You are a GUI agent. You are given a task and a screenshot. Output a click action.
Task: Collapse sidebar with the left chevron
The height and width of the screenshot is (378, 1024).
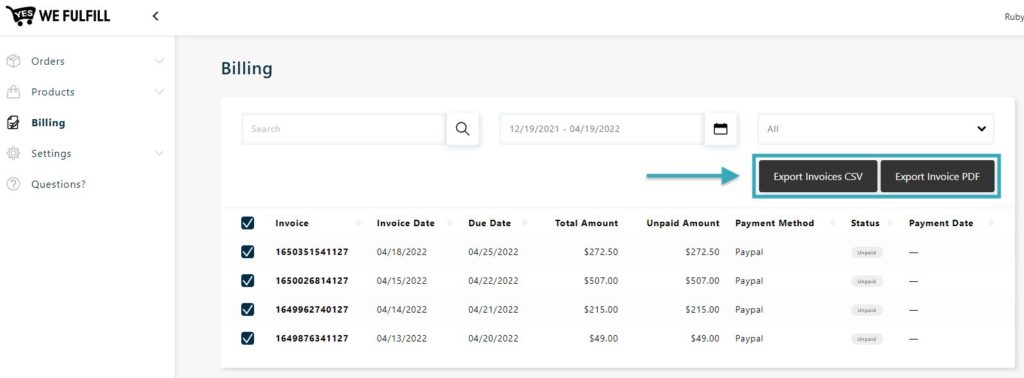[155, 16]
